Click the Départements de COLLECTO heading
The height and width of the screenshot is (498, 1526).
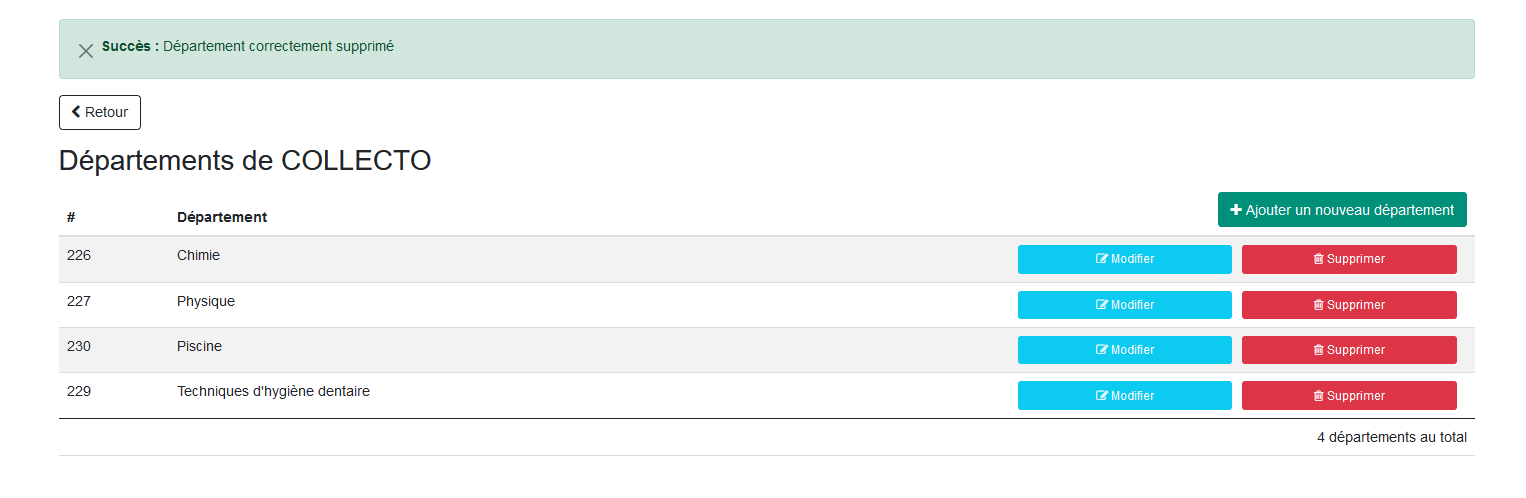[245, 160]
